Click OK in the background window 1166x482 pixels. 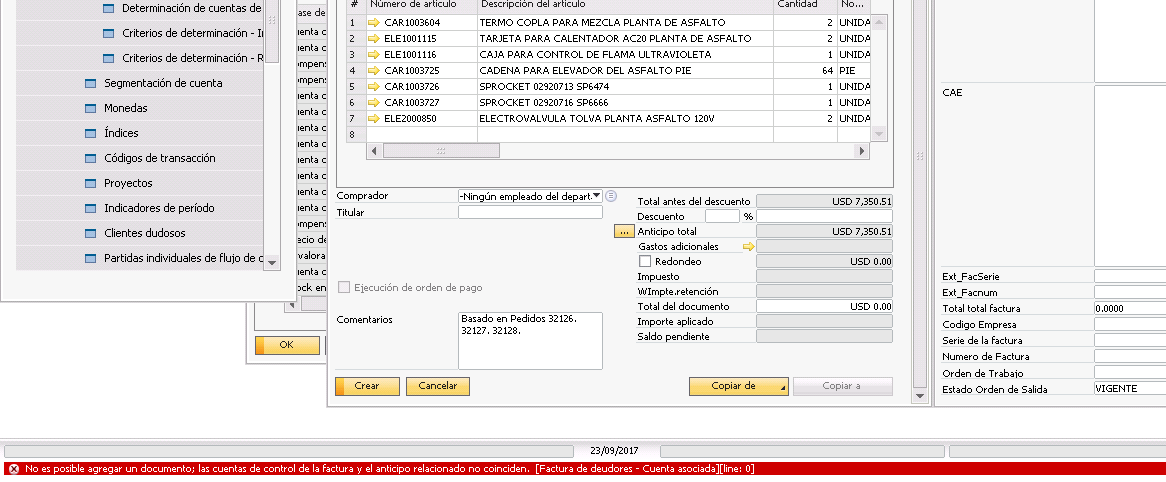[287, 345]
